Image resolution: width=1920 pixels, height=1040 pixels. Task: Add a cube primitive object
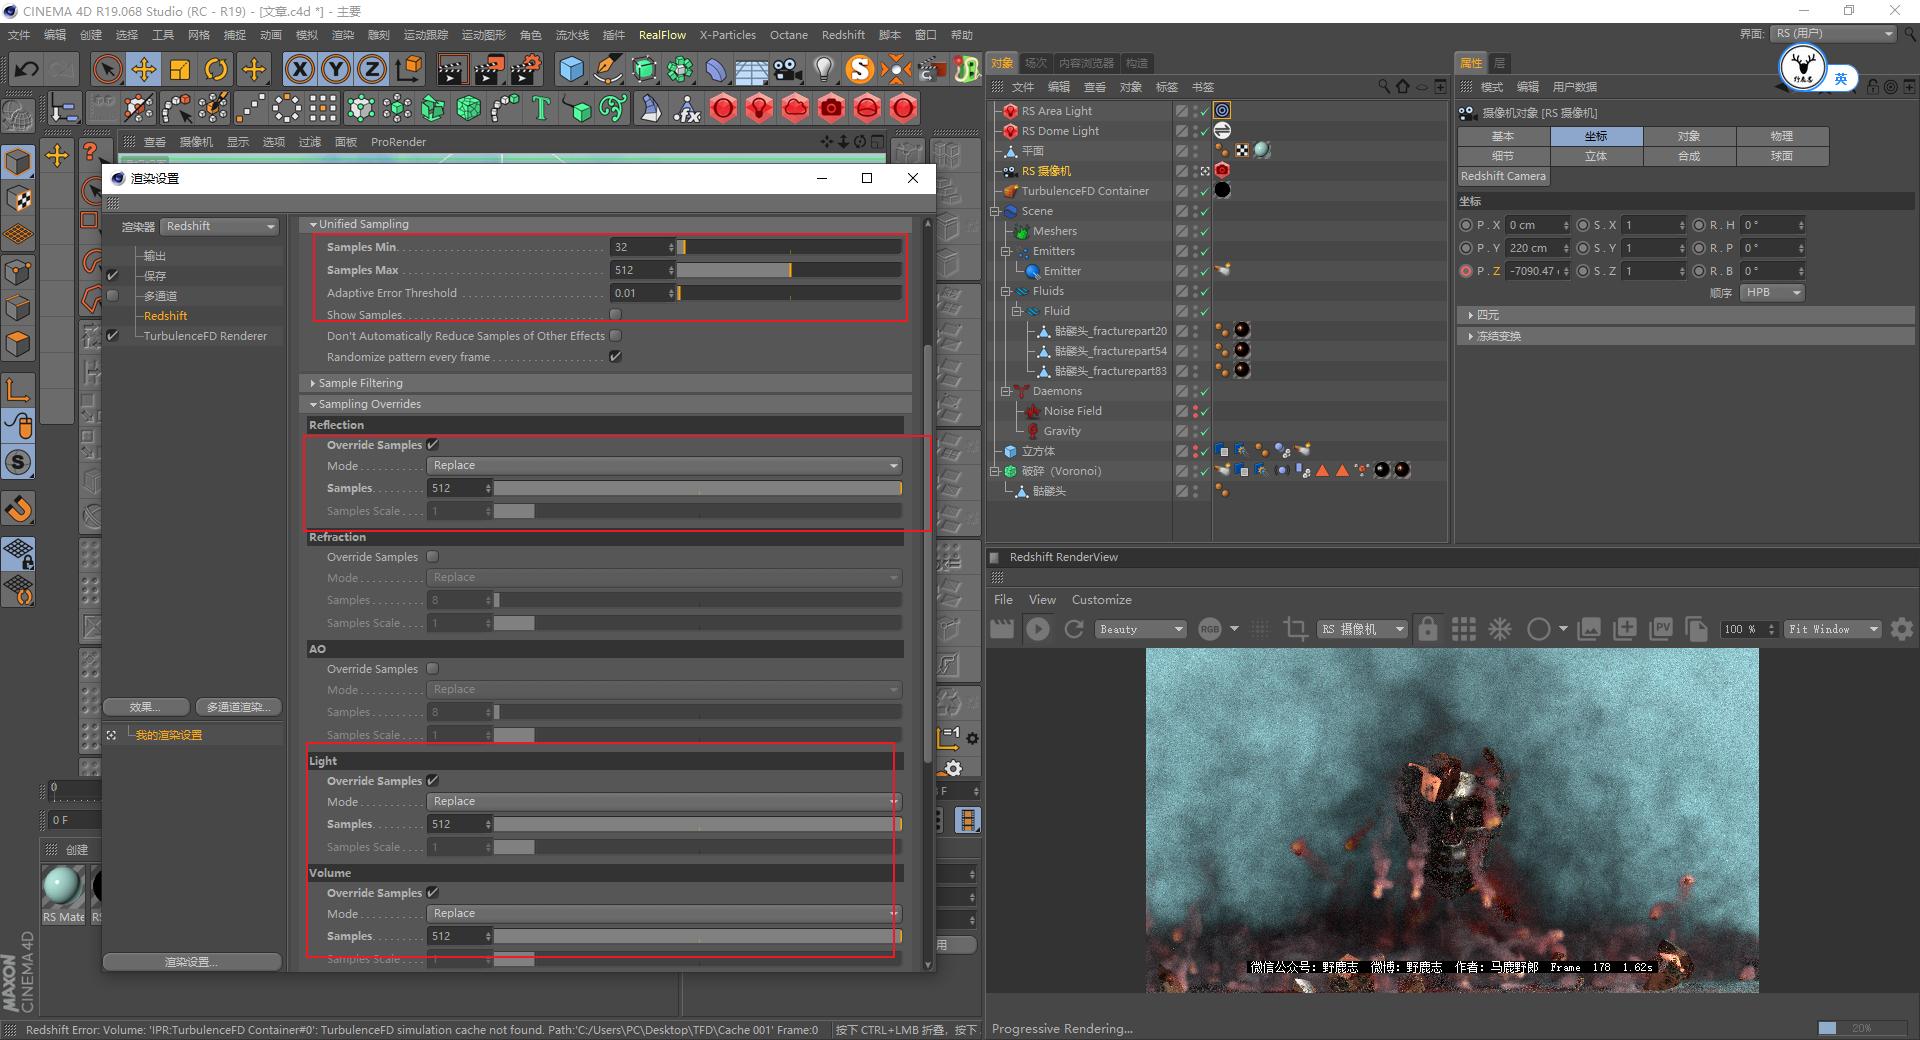571,69
